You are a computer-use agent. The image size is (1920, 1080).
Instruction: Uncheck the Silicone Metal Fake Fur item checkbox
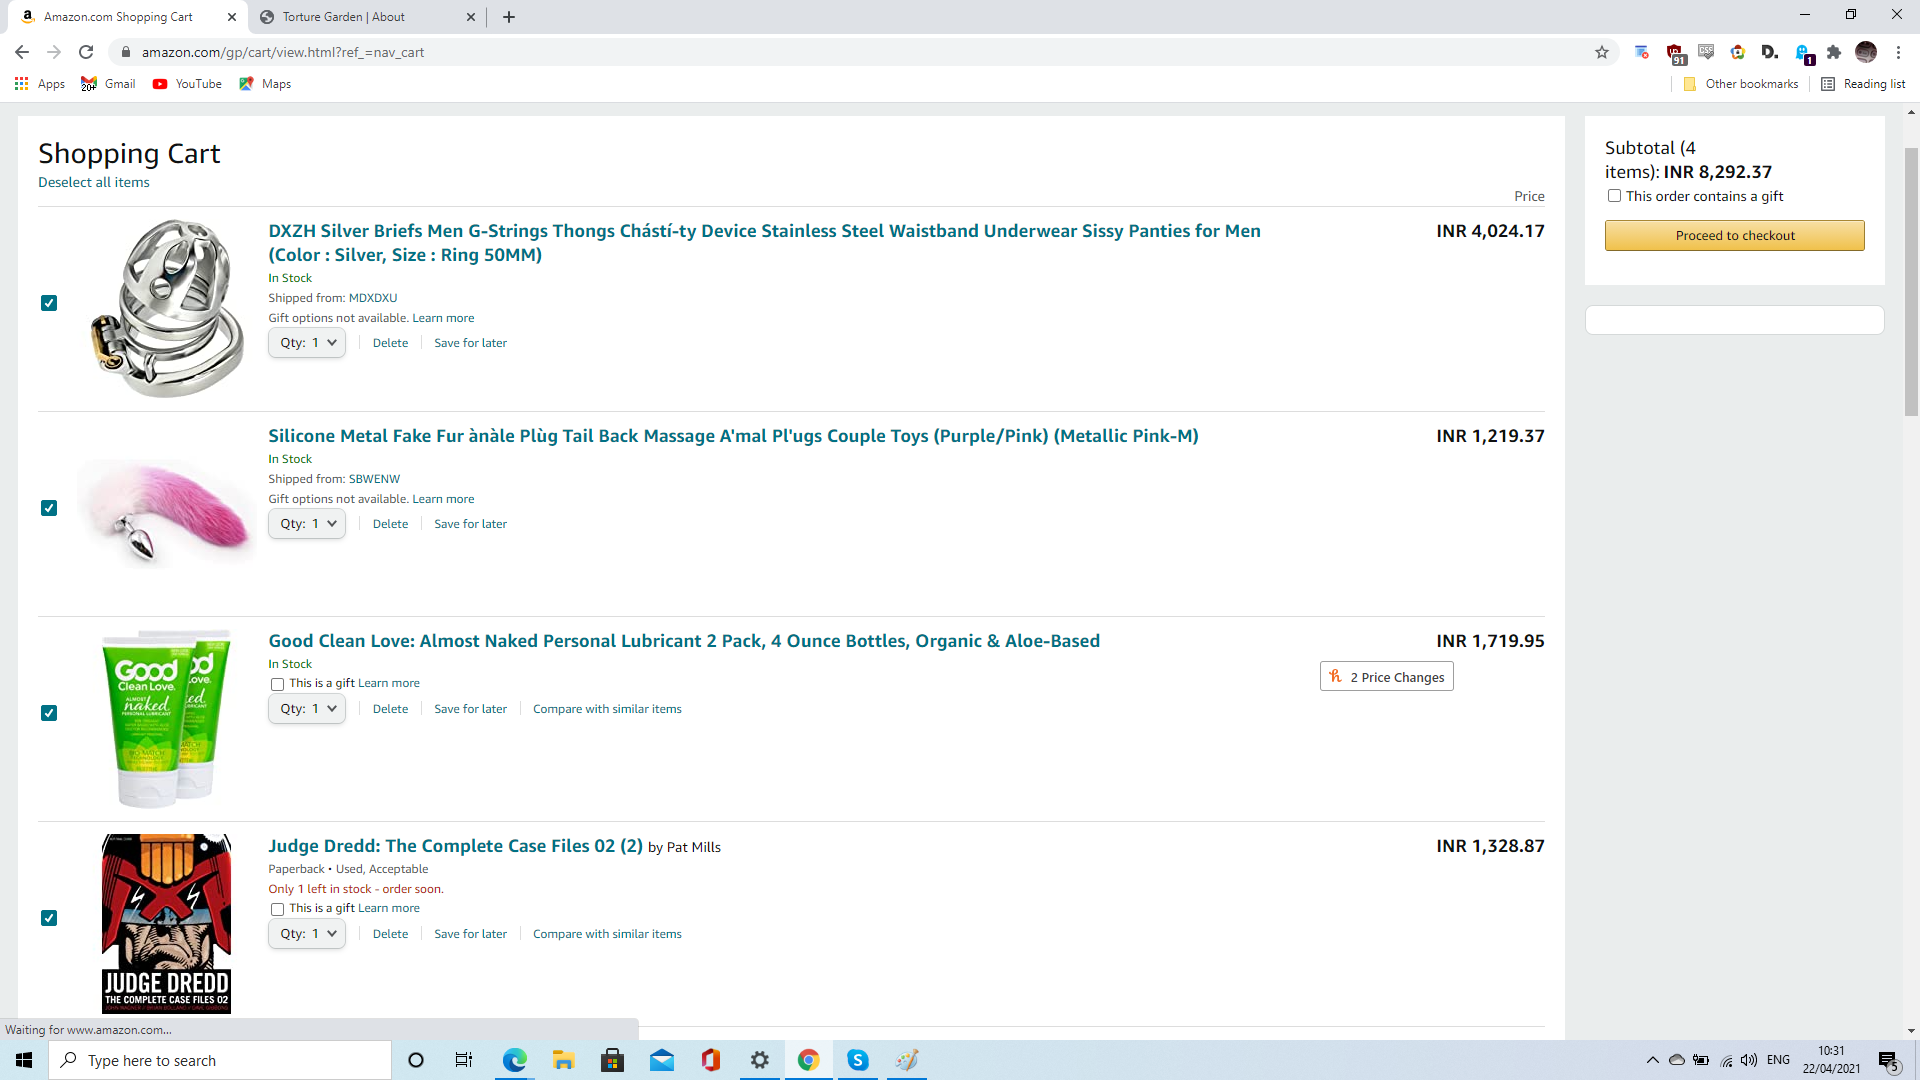tap(49, 508)
